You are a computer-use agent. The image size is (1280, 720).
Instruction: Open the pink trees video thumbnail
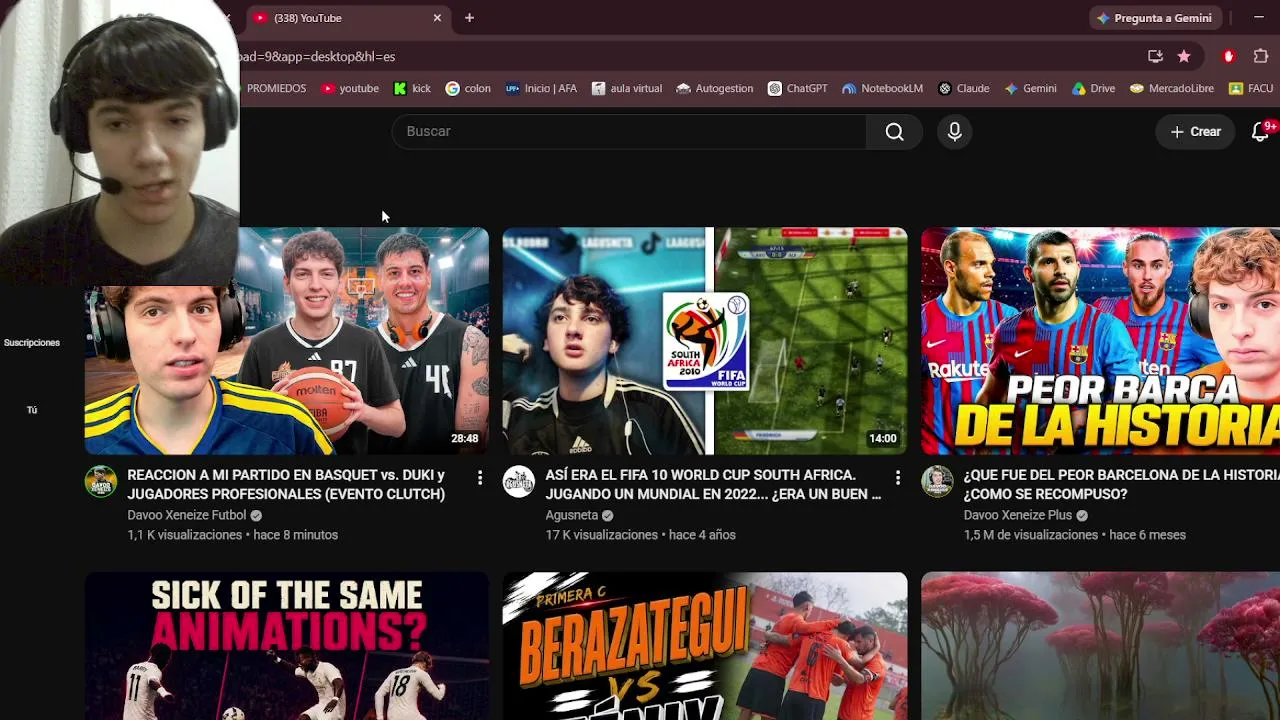(x=1100, y=646)
